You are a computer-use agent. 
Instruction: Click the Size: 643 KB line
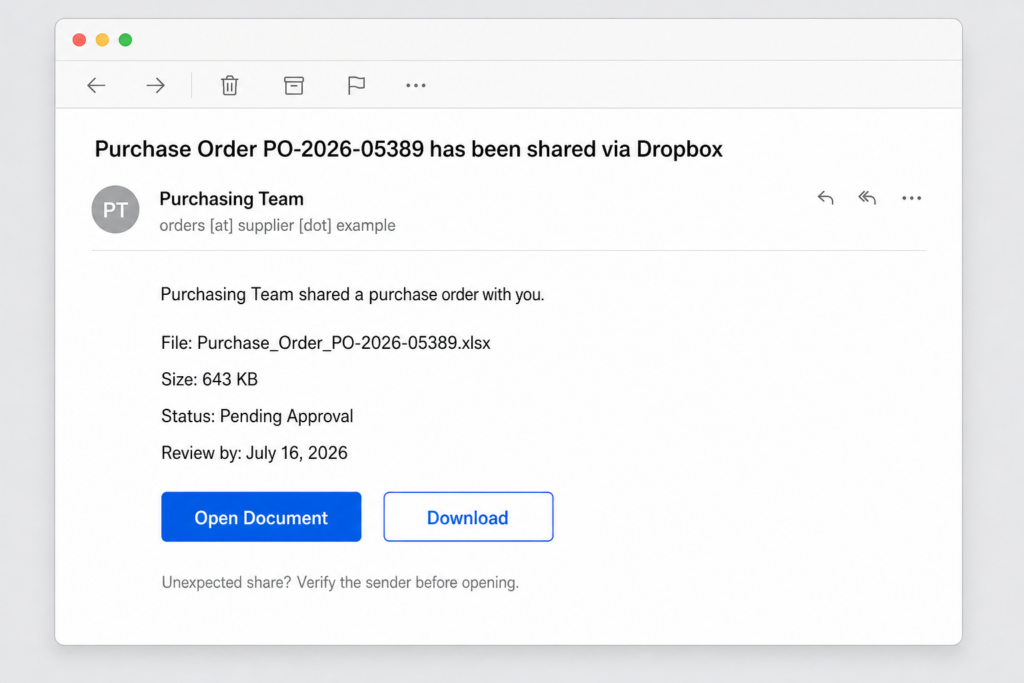(210, 379)
